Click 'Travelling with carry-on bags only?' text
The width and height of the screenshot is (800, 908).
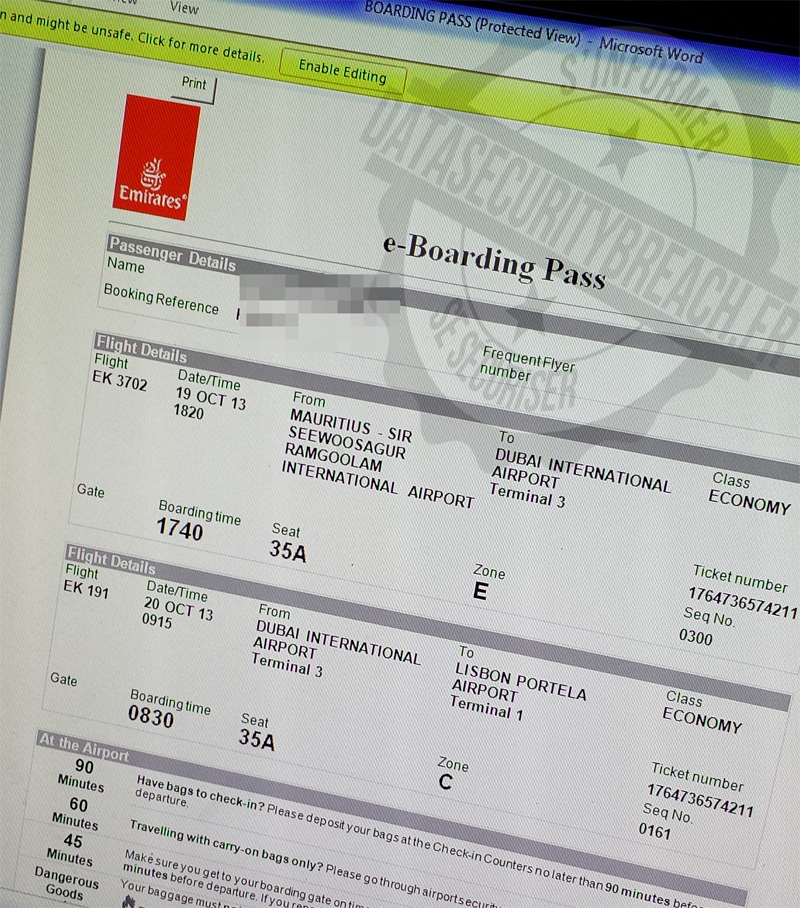click(x=226, y=845)
